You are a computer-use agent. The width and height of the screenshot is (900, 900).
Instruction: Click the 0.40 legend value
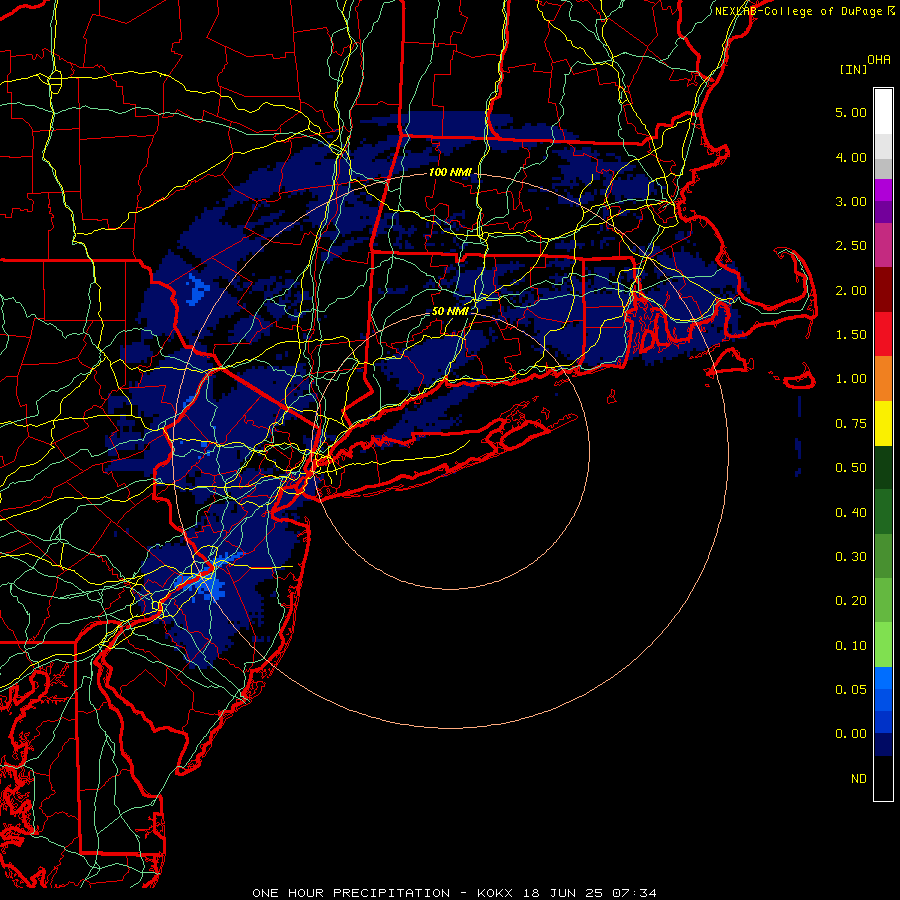[851, 513]
